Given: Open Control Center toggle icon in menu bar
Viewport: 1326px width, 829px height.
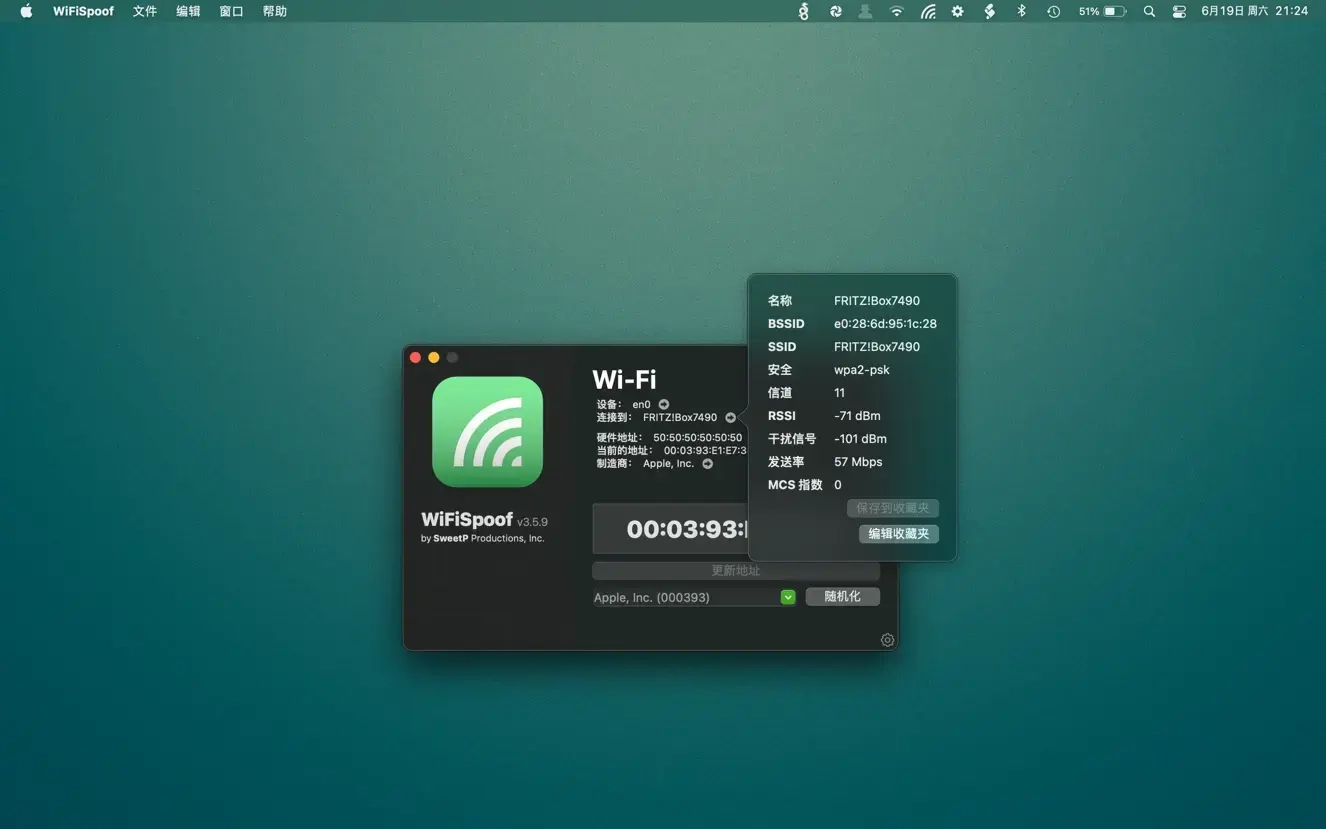Looking at the screenshot, I should pyautogui.click(x=1179, y=12).
